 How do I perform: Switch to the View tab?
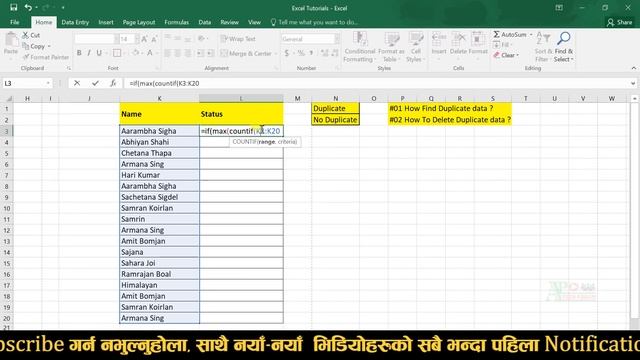(254, 22)
